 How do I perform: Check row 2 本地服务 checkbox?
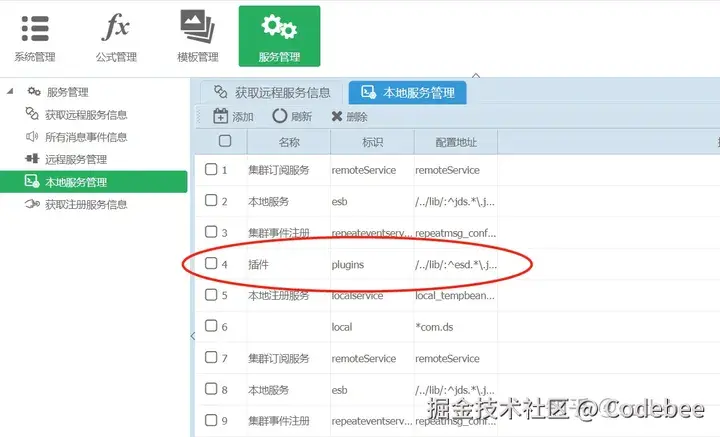211,200
